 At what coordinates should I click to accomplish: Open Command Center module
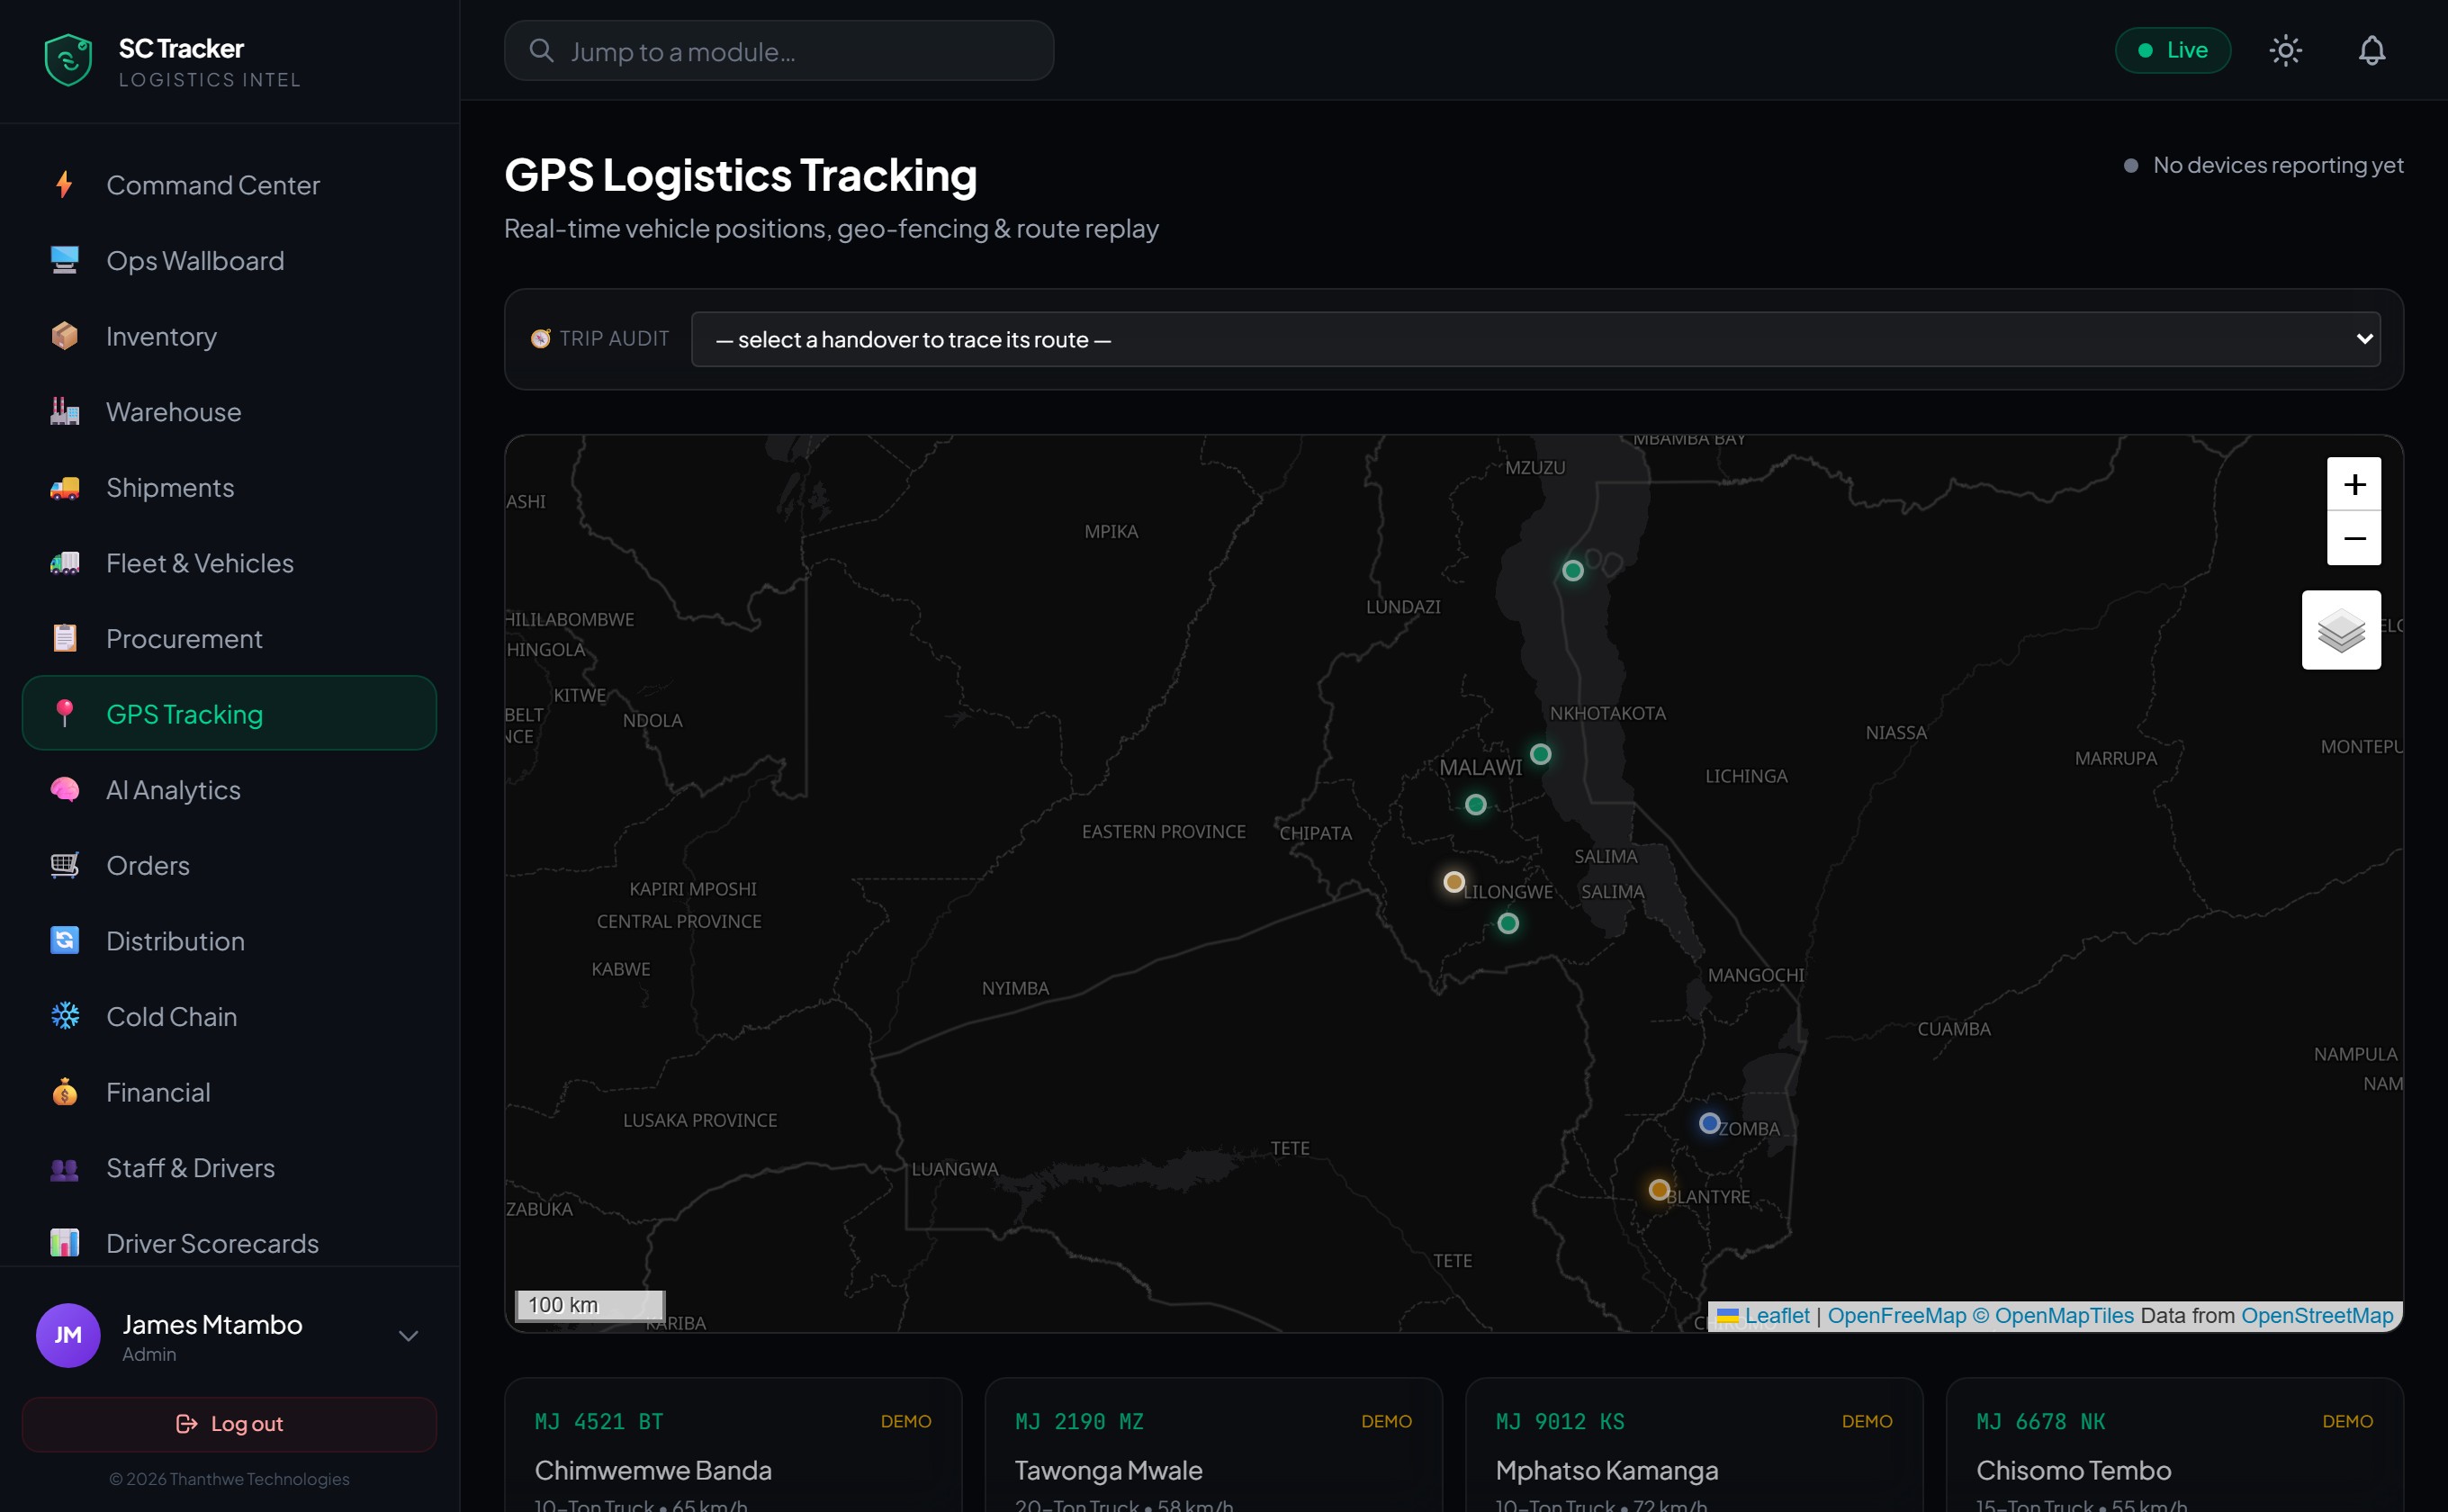229,185
